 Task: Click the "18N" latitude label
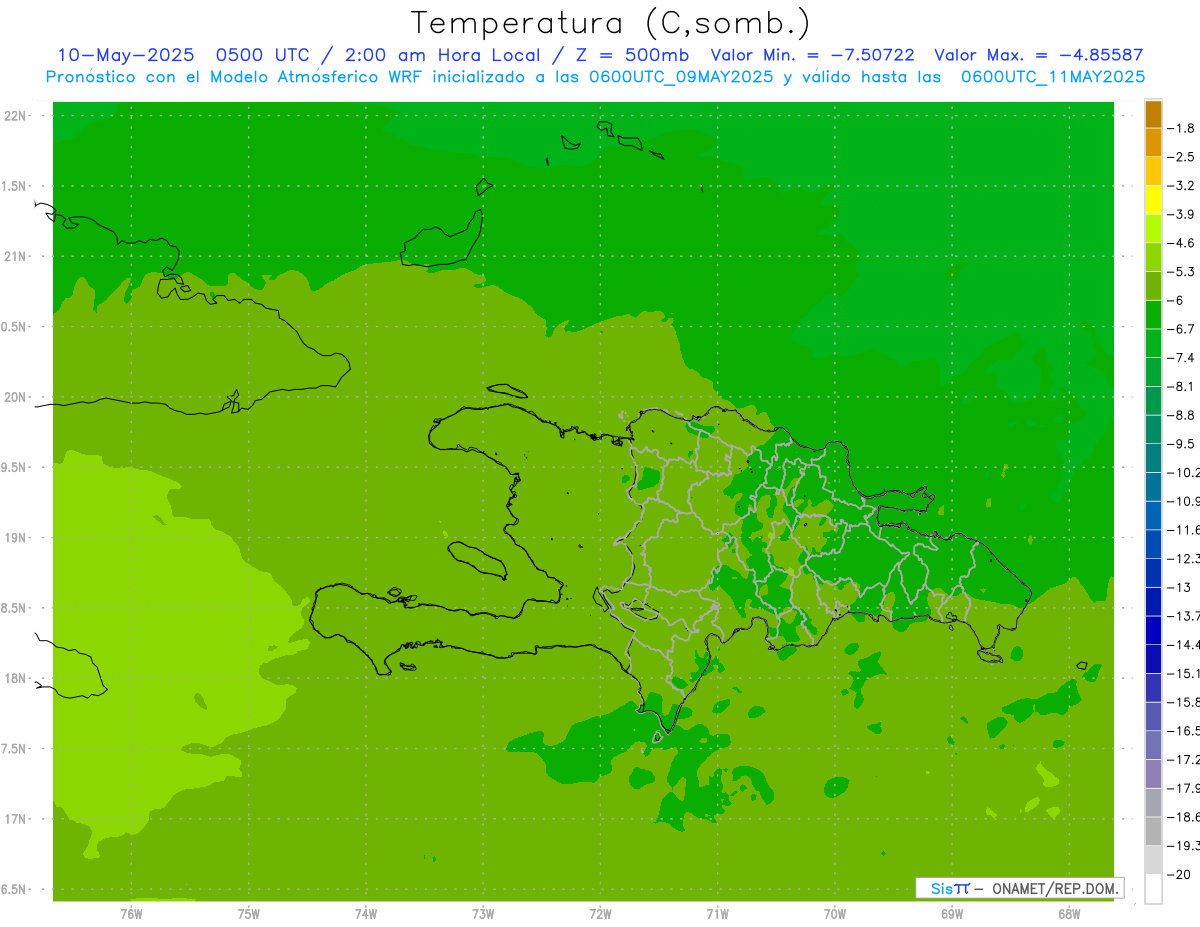point(15,678)
